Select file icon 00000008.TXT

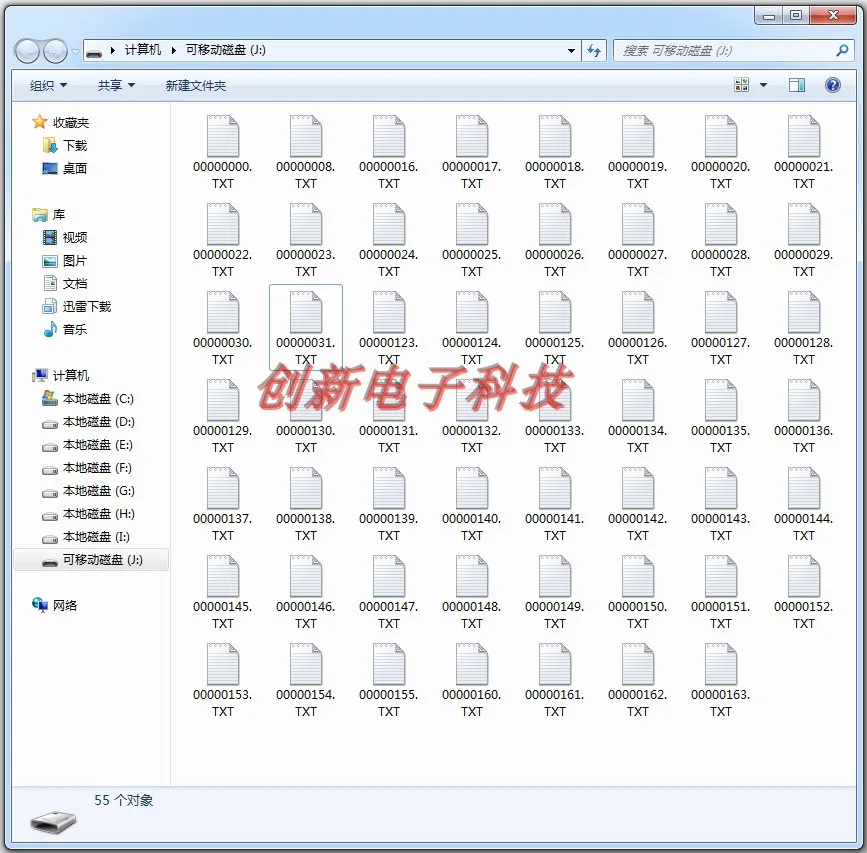pos(306,136)
